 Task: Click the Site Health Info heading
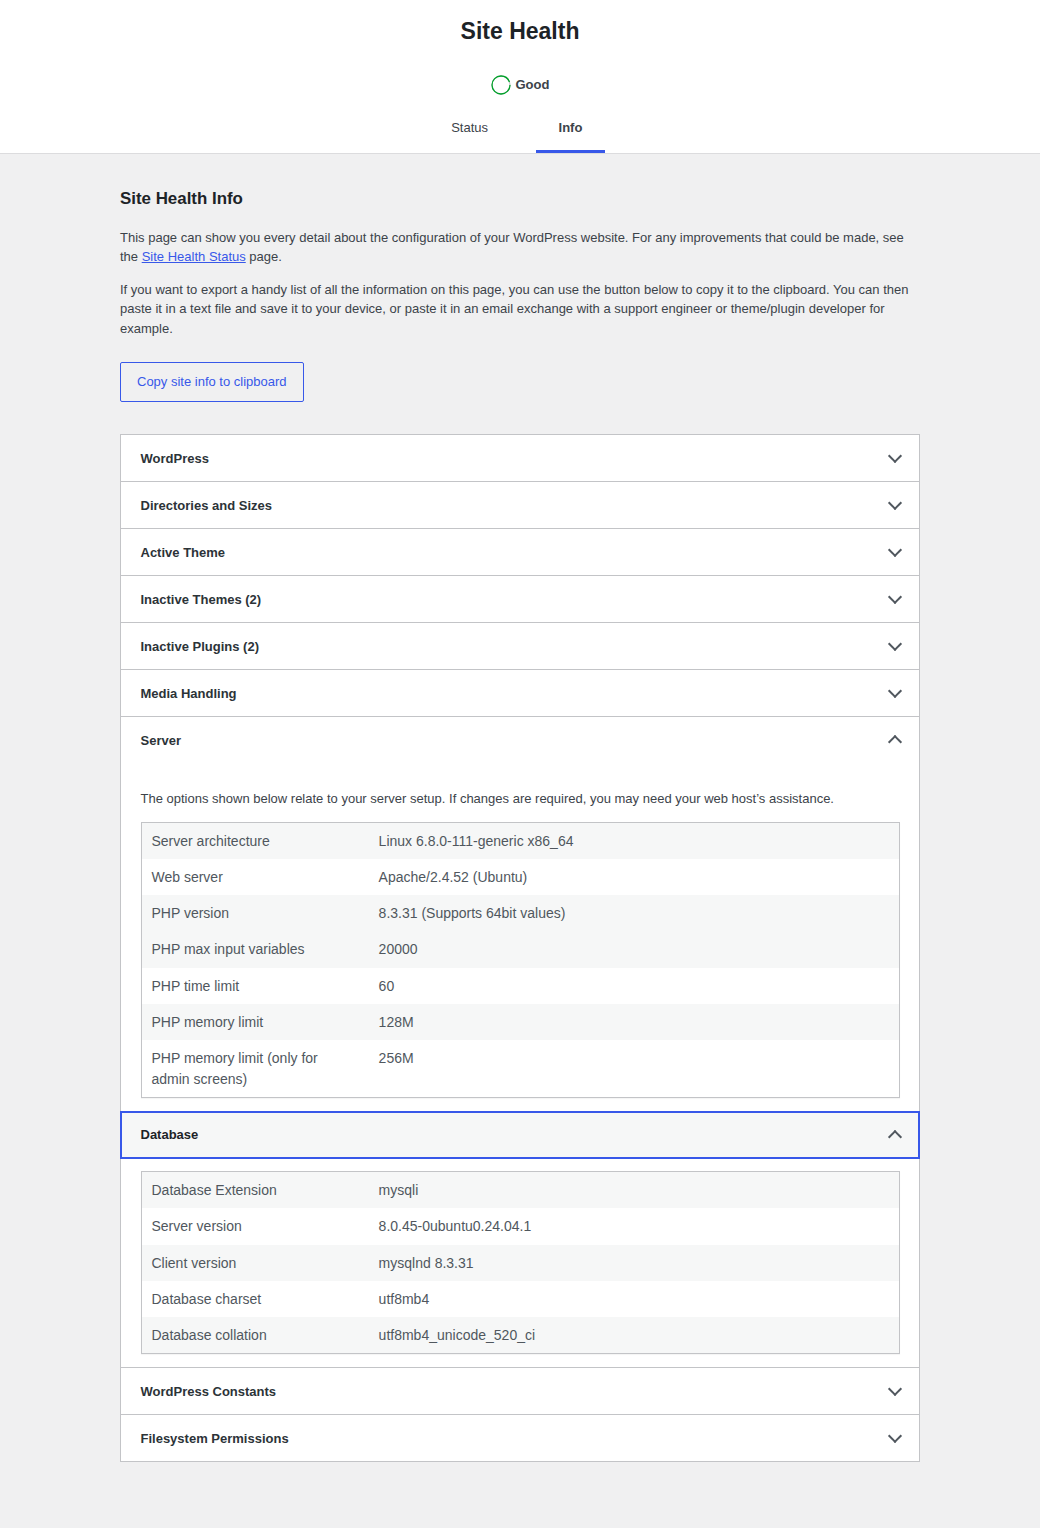181,198
